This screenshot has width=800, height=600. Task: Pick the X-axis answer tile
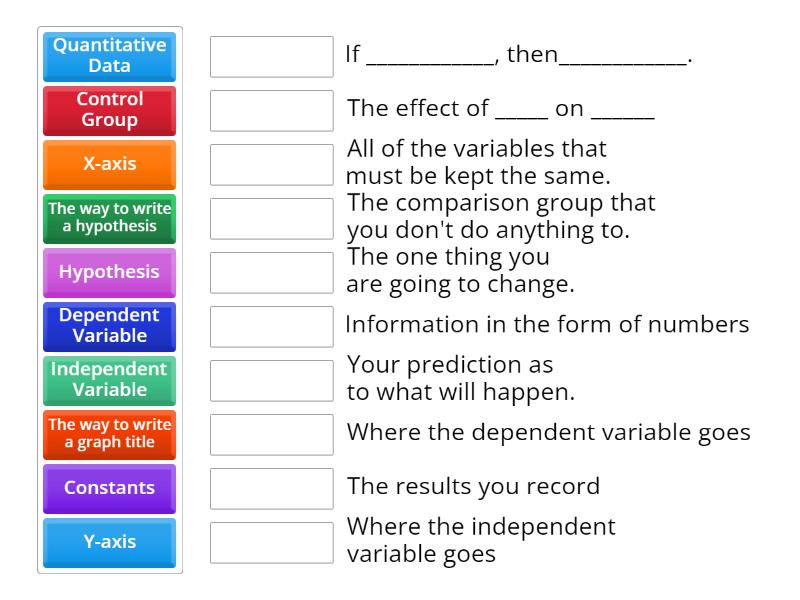point(108,164)
